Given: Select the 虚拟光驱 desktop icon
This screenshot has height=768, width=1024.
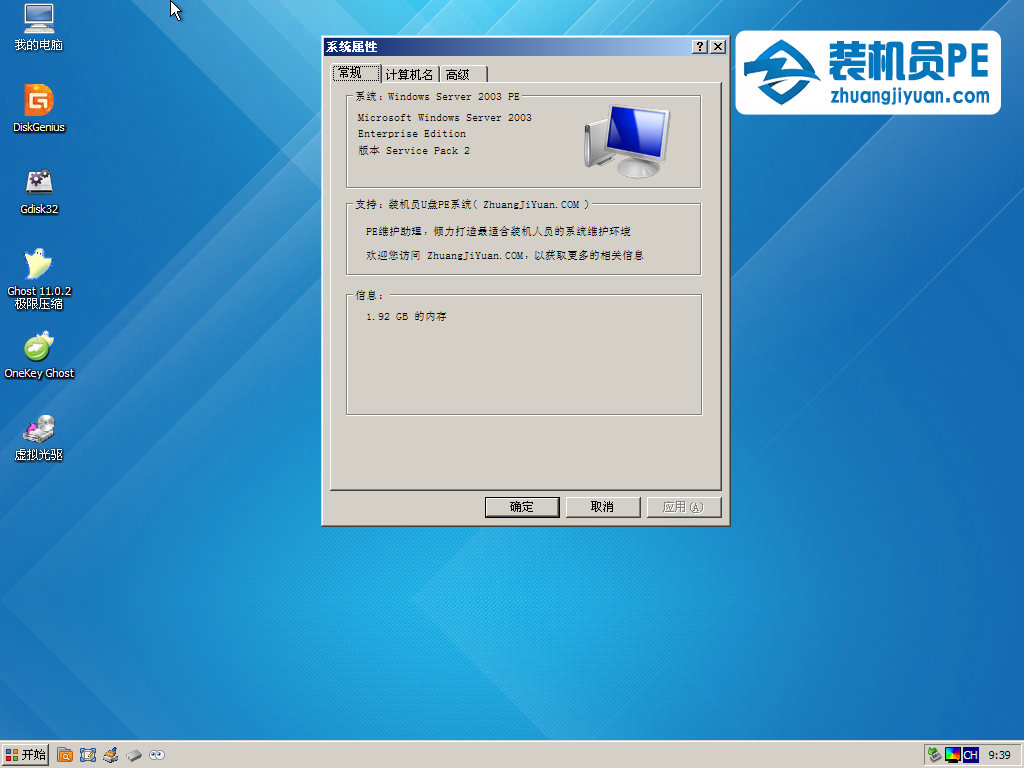Looking at the screenshot, I should tap(39, 438).
